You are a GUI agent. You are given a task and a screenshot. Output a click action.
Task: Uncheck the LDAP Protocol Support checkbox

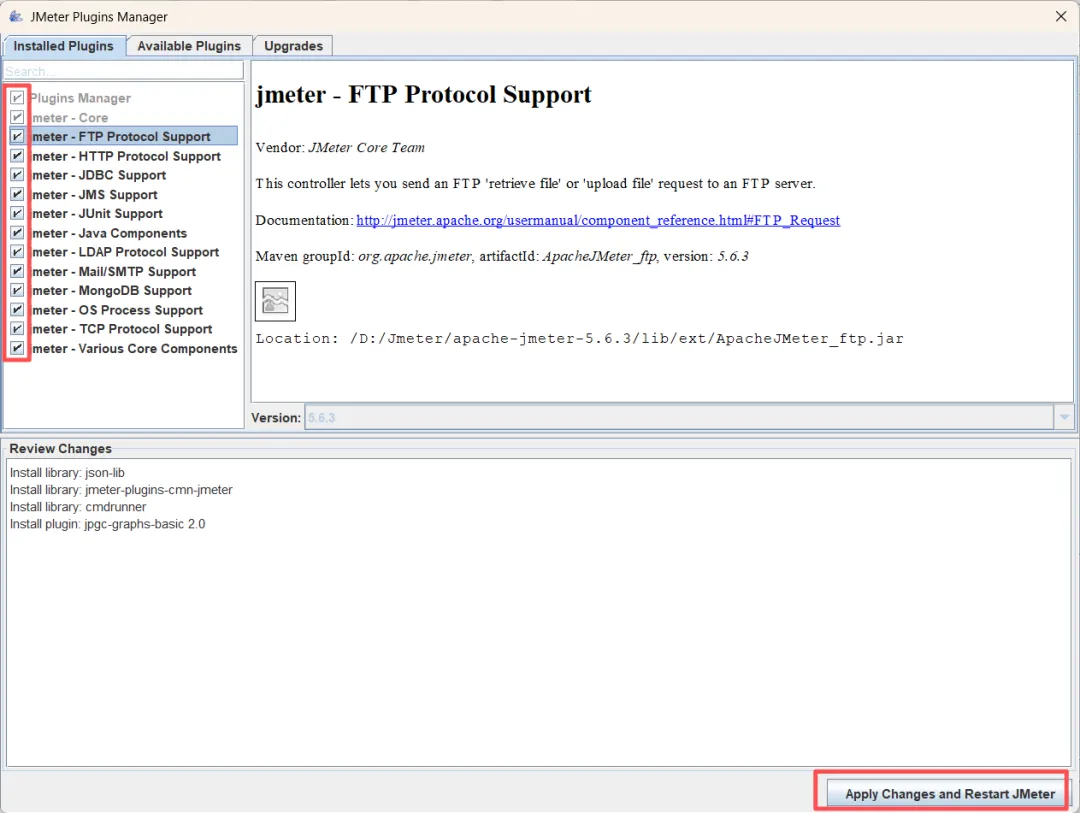[x=17, y=252]
